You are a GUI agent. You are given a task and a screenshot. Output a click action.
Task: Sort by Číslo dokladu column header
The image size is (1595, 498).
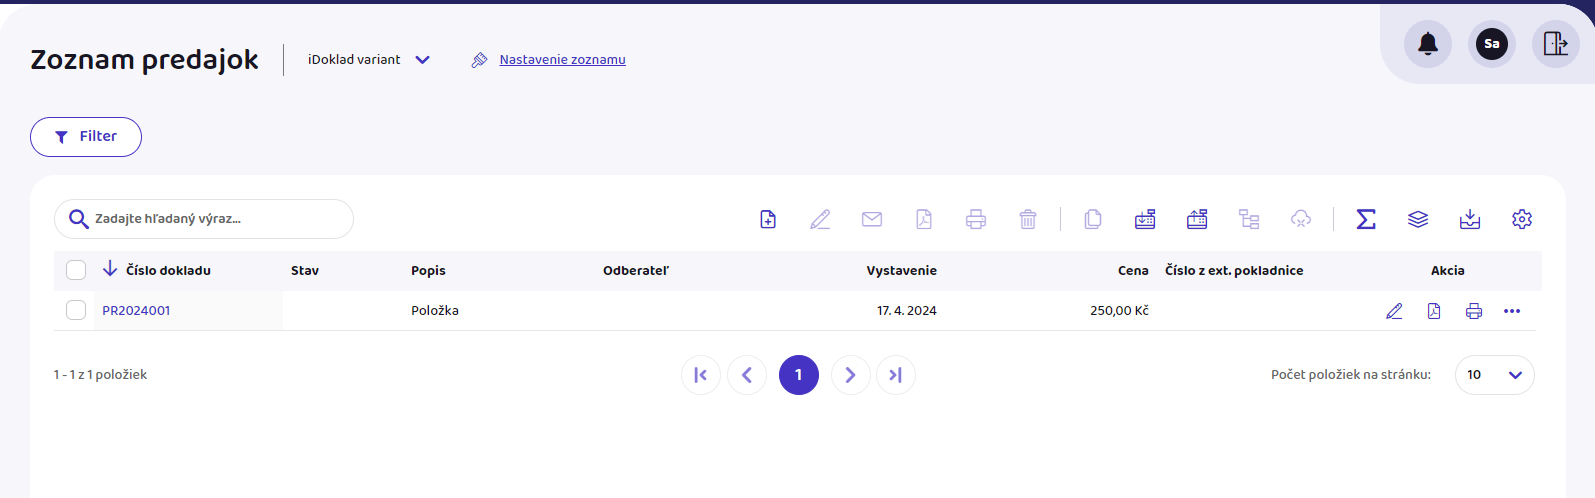point(168,270)
